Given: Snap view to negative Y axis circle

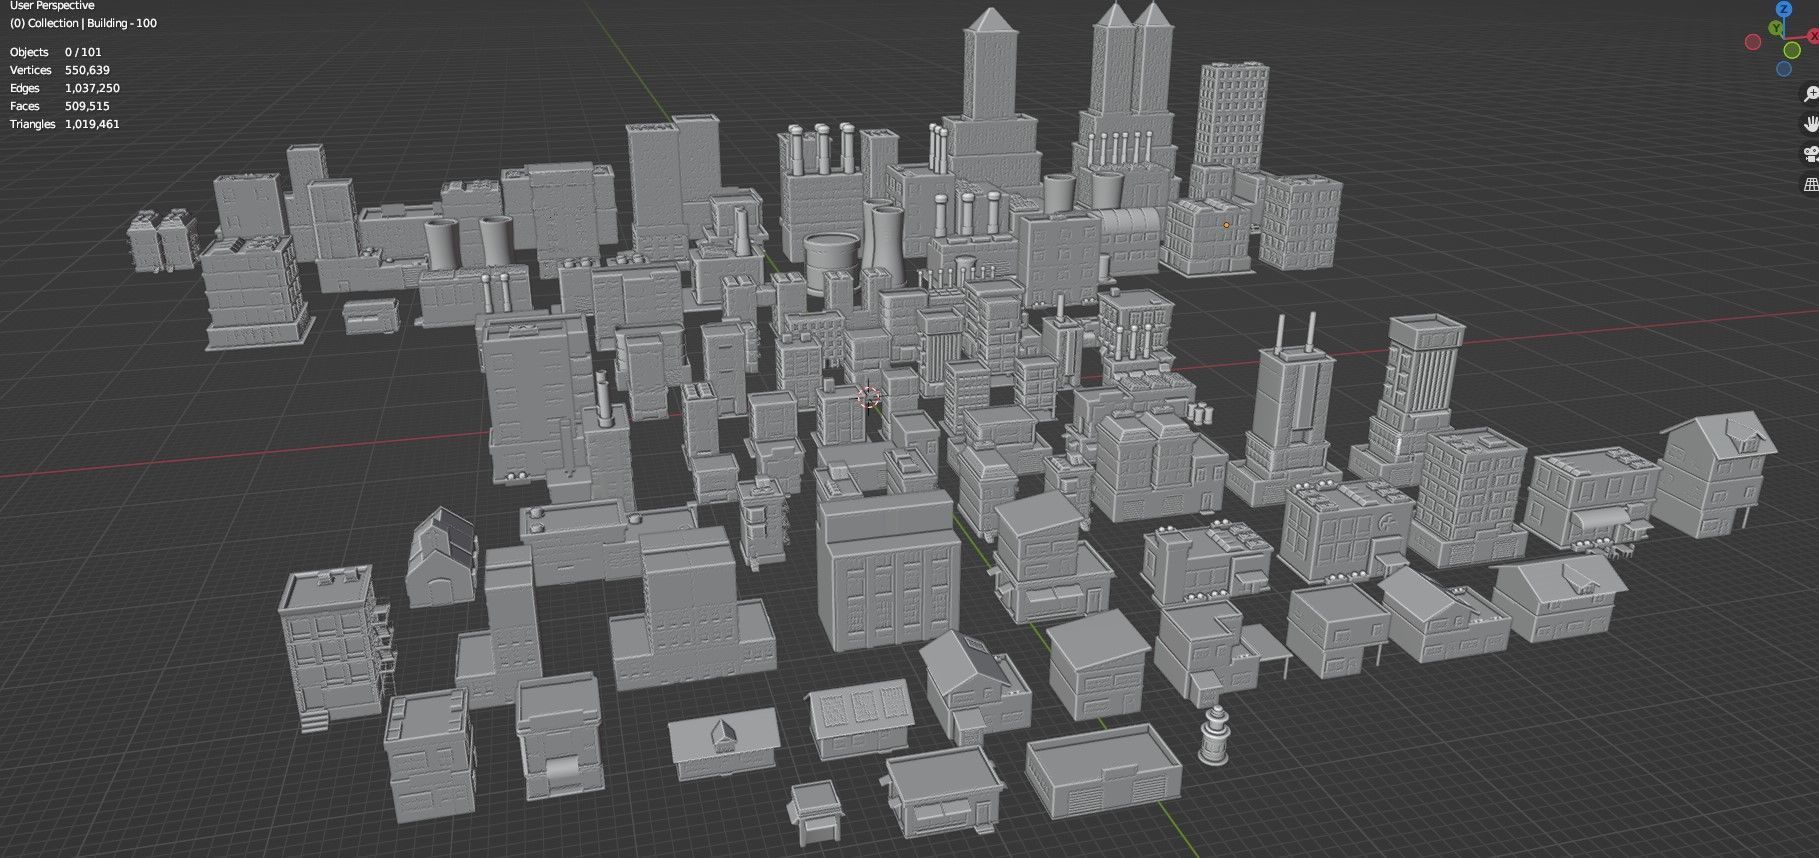Looking at the screenshot, I should 1792,50.
